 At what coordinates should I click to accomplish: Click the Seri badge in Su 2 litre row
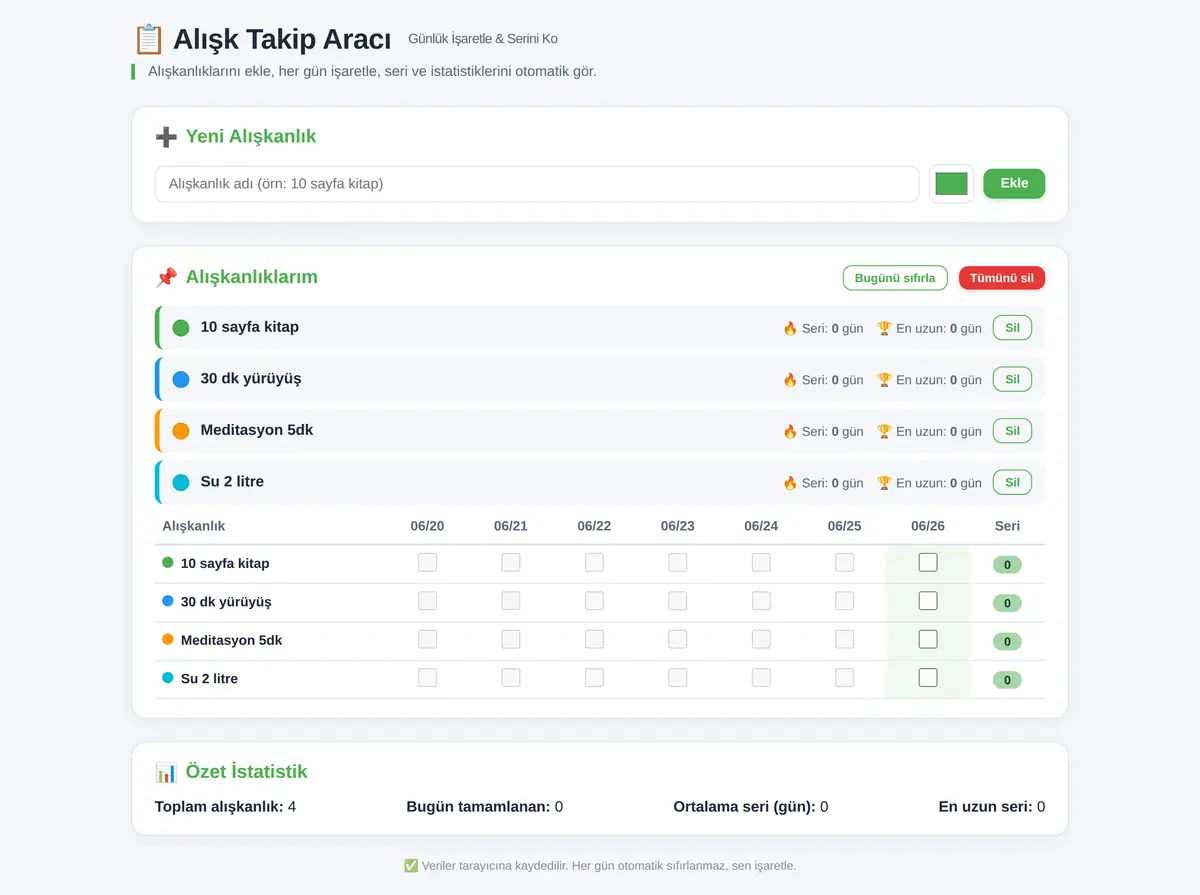pyautogui.click(x=1007, y=680)
